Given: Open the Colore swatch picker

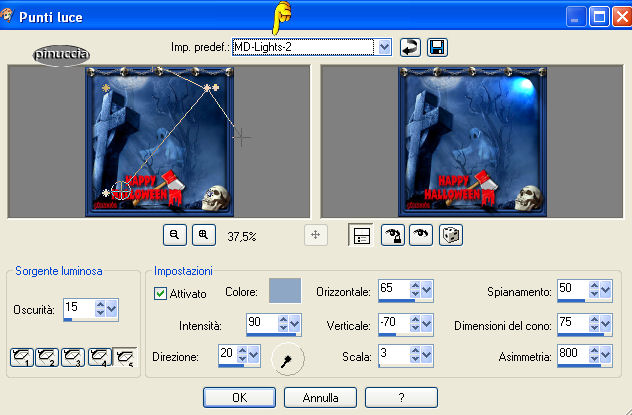Looking at the screenshot, I should pos(285,290).
